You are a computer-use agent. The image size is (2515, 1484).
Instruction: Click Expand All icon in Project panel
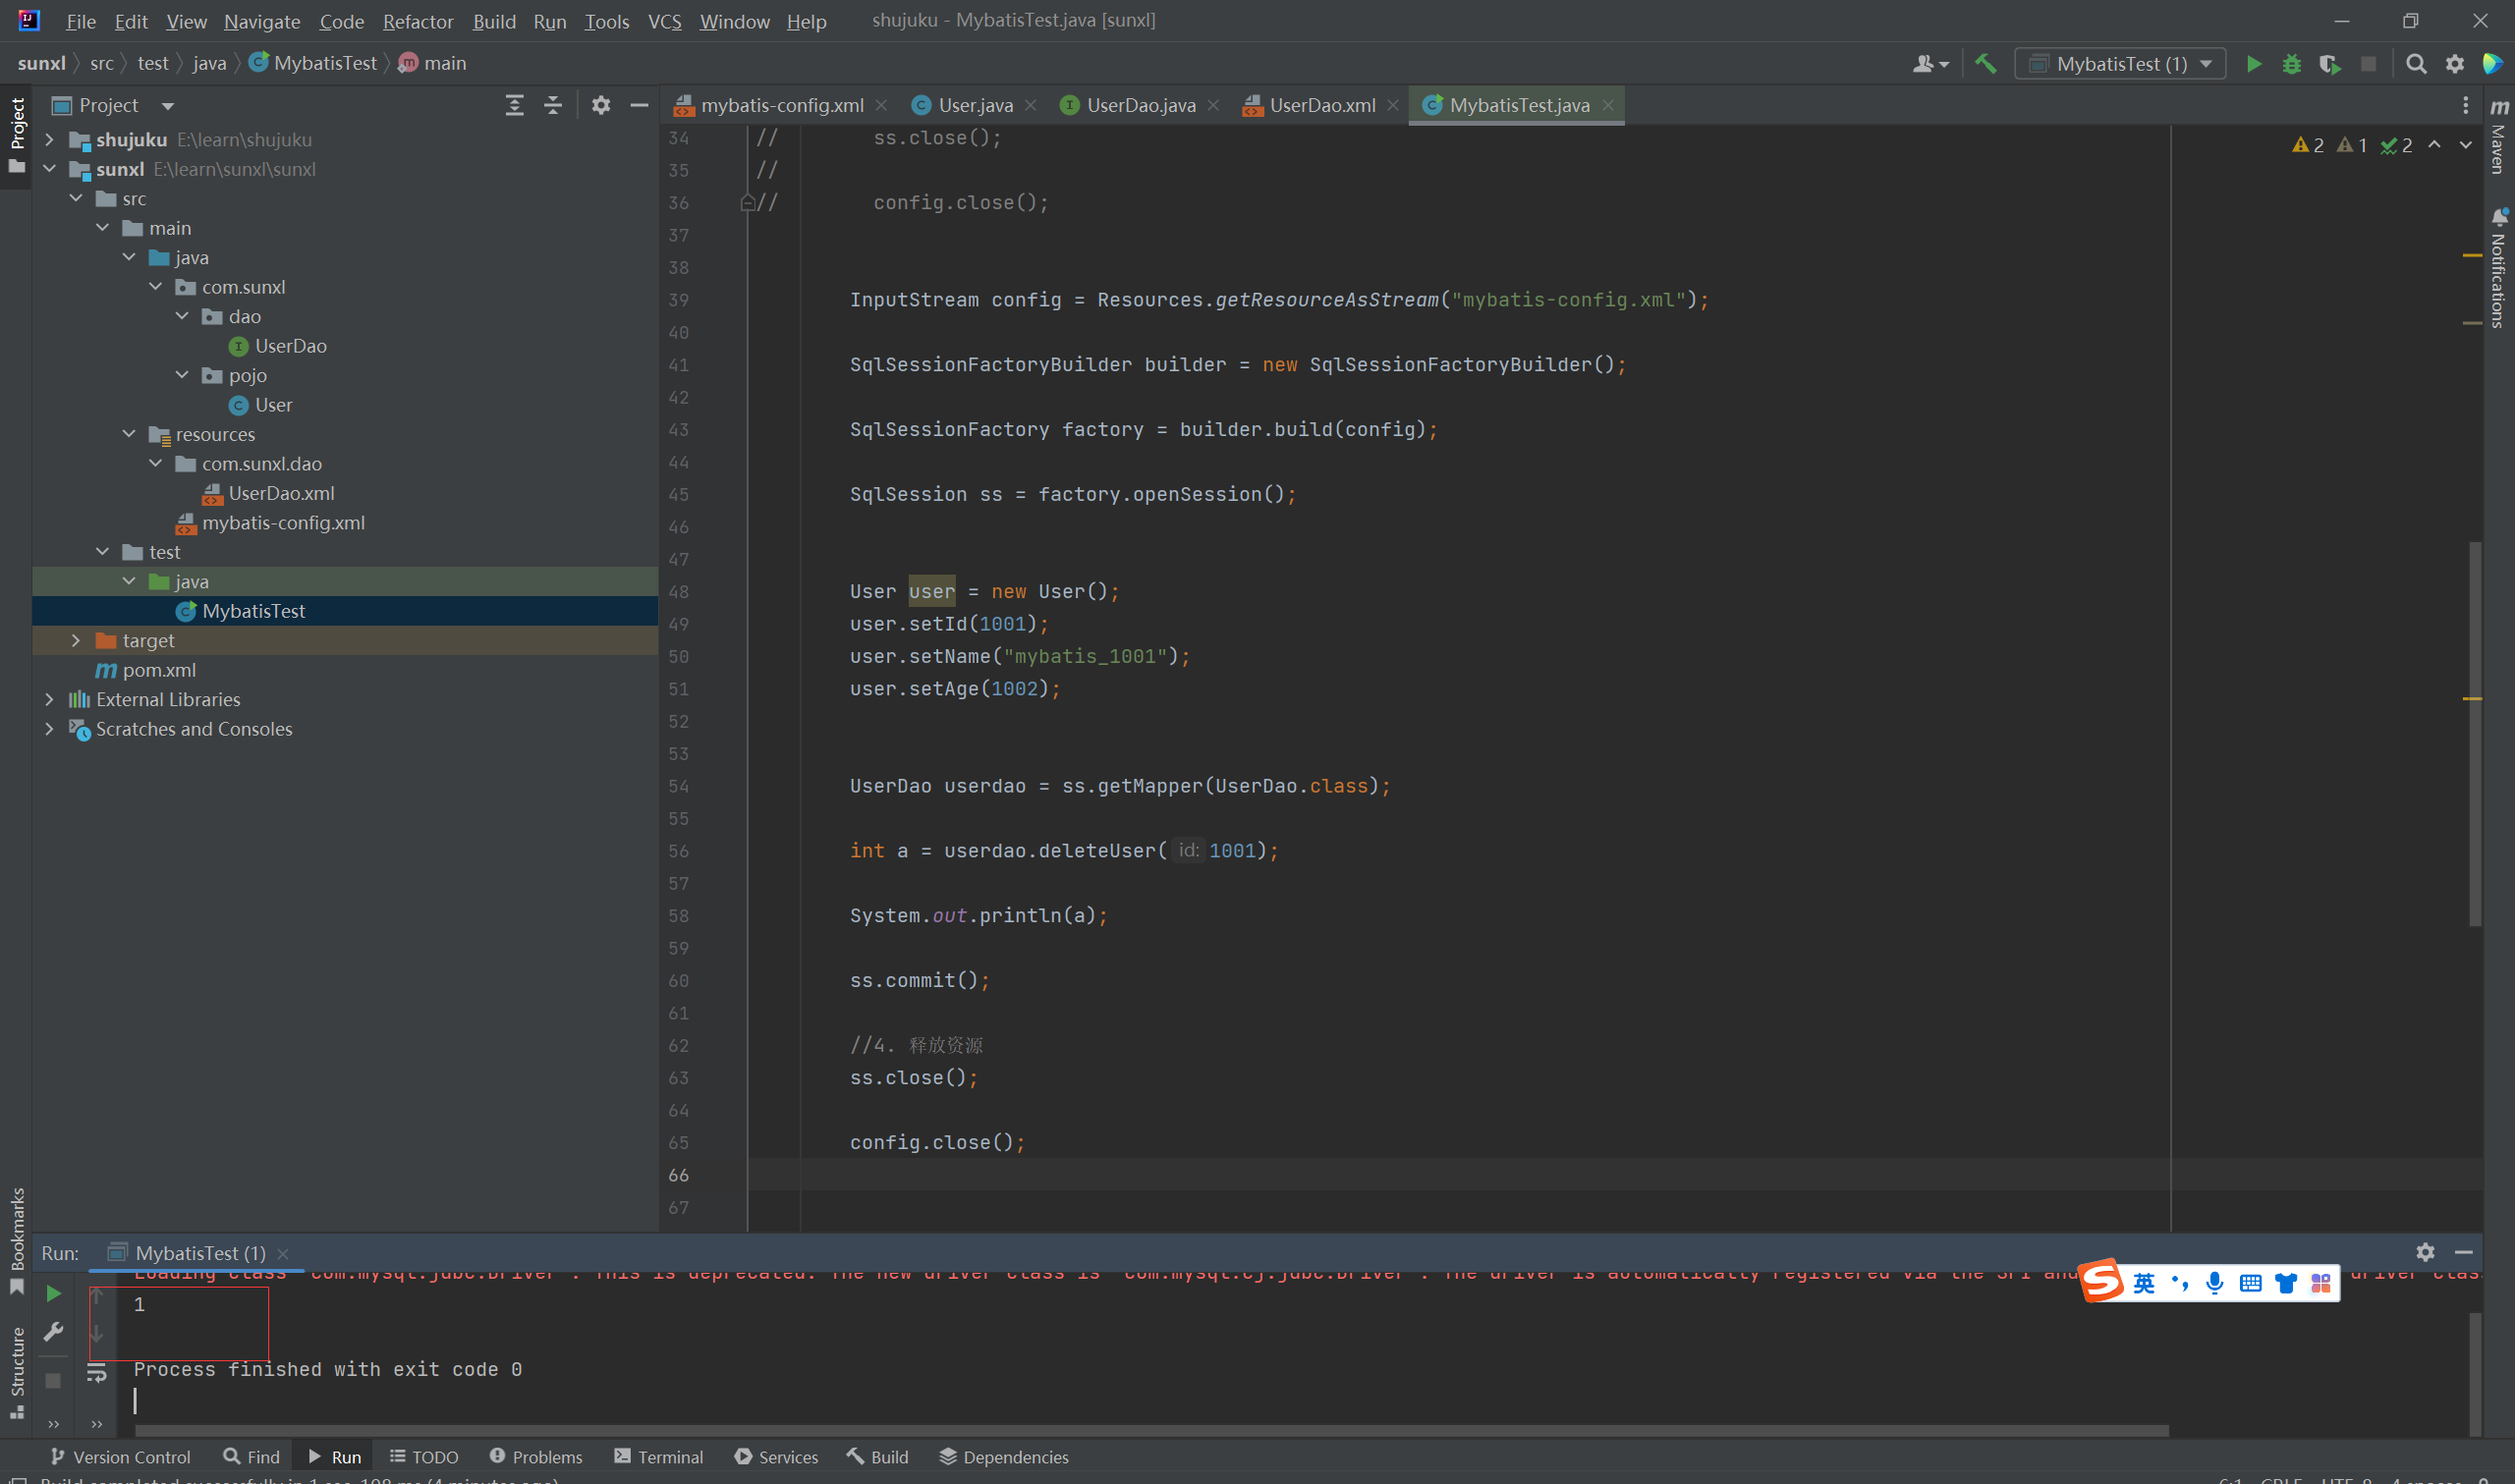click(514, 105)
